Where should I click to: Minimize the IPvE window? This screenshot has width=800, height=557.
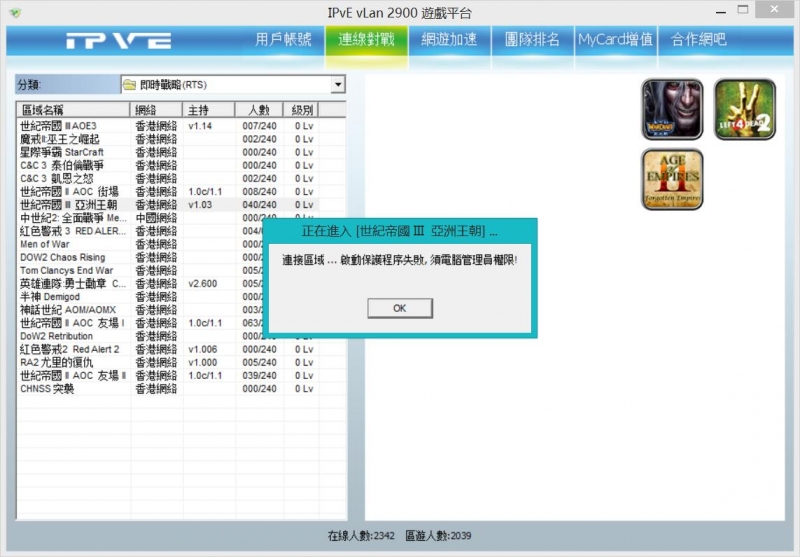click(721, 11)
